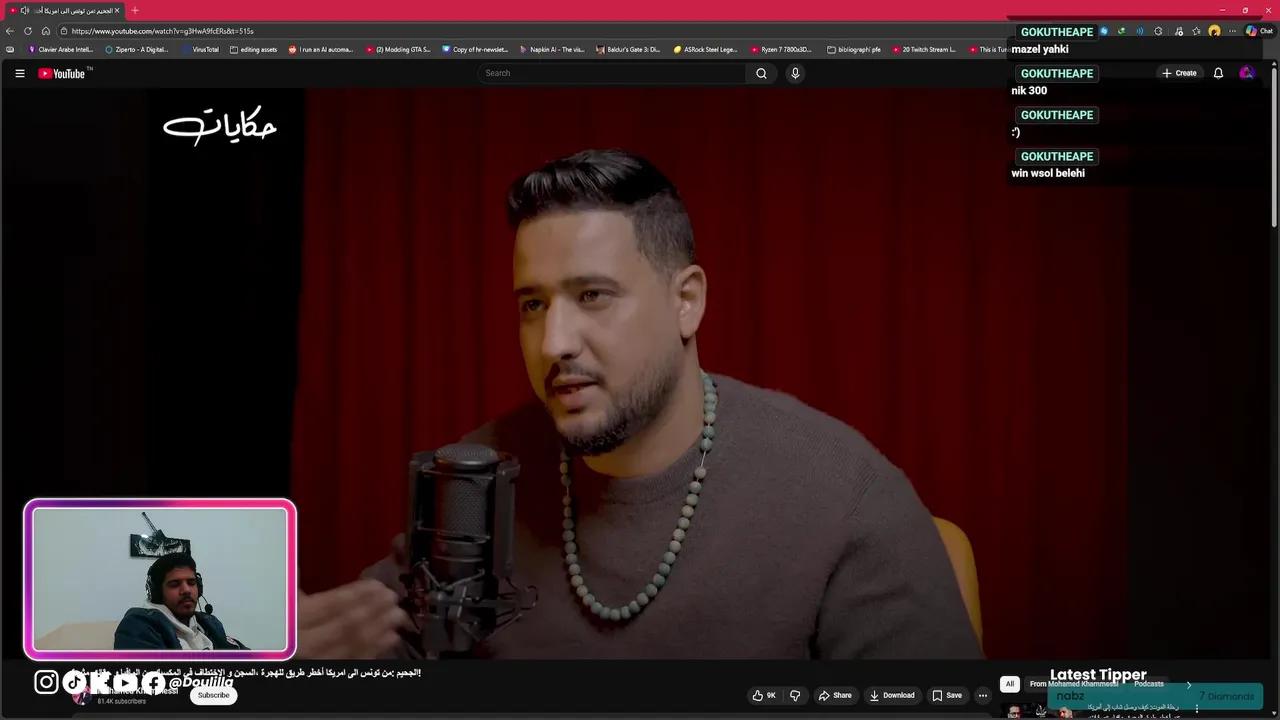Open browser Settings and more menu
Viewport: 1280px width, 720px height.
(x=1233, y=31)
